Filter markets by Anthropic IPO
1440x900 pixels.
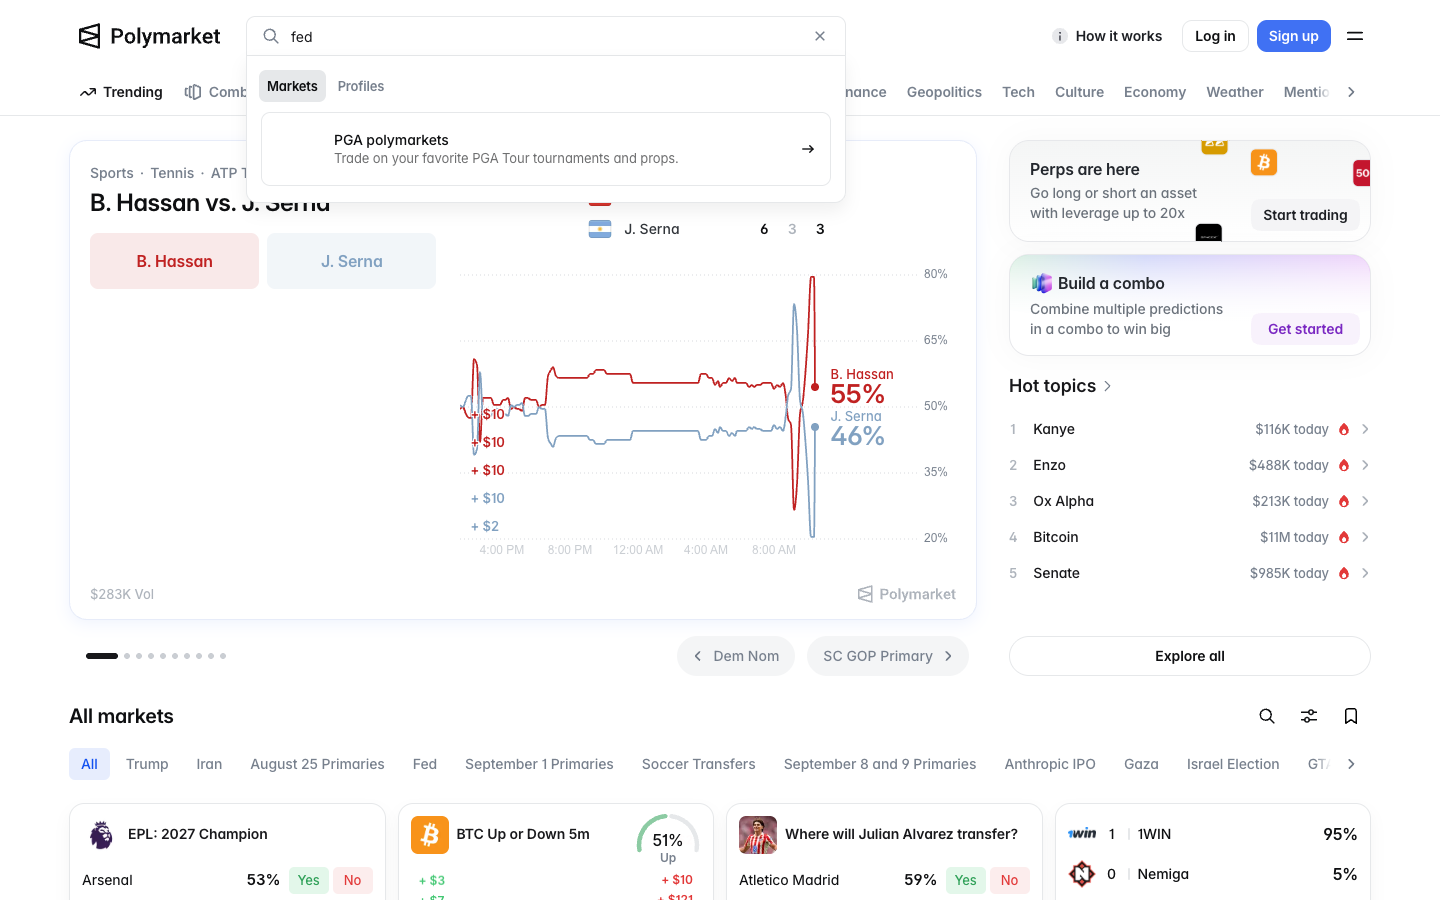pyautogui.click(x=1050, y=764)
